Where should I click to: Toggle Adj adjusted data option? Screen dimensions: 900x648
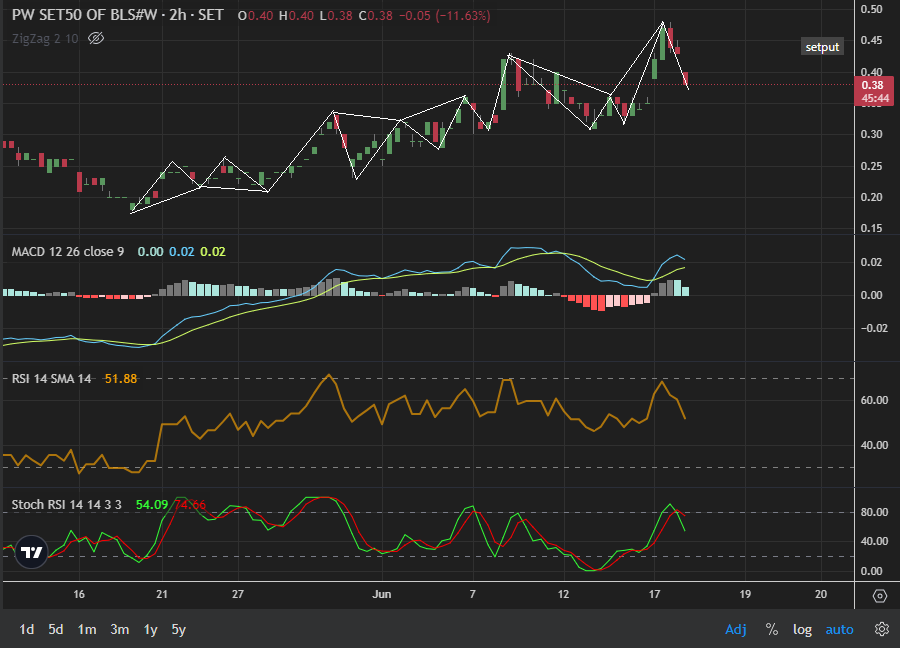point(736,629)
